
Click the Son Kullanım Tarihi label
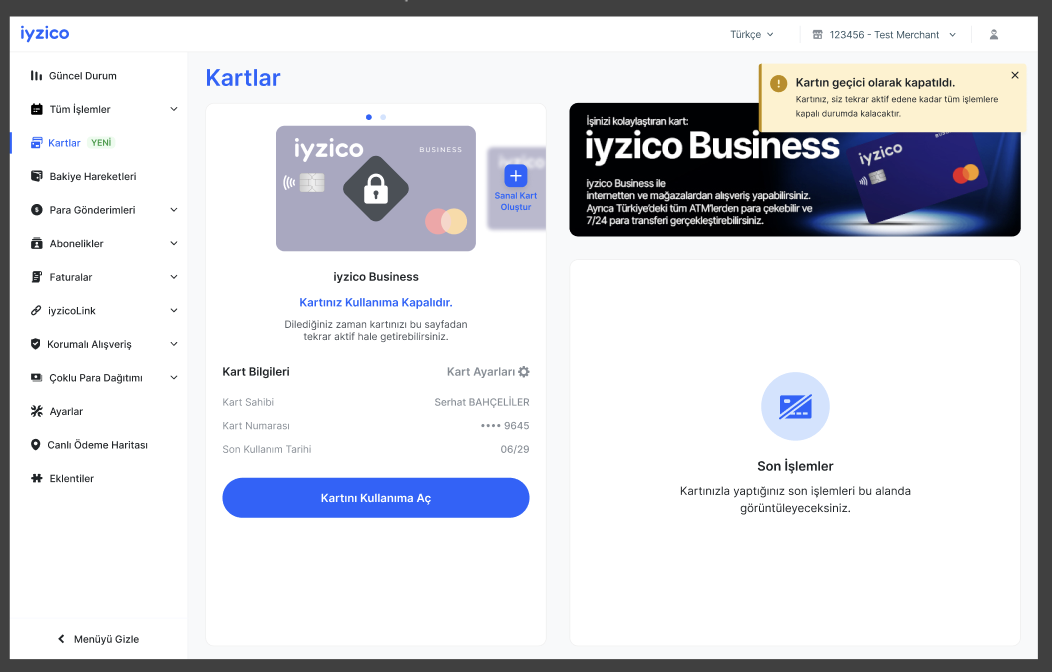pos(267,449)
